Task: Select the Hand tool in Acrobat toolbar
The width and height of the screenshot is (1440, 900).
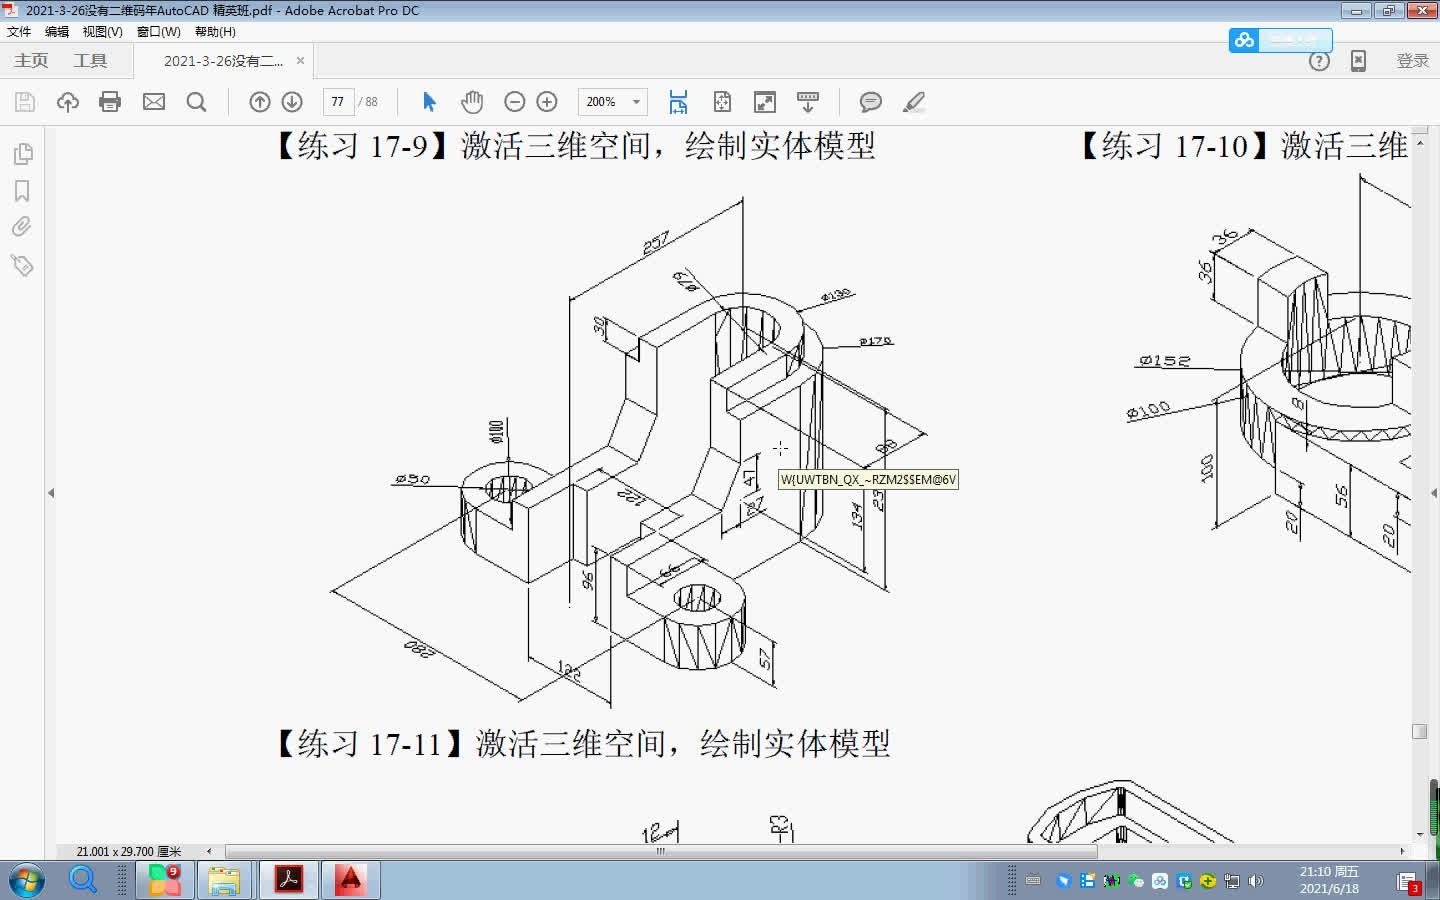Action: (471, 101)
